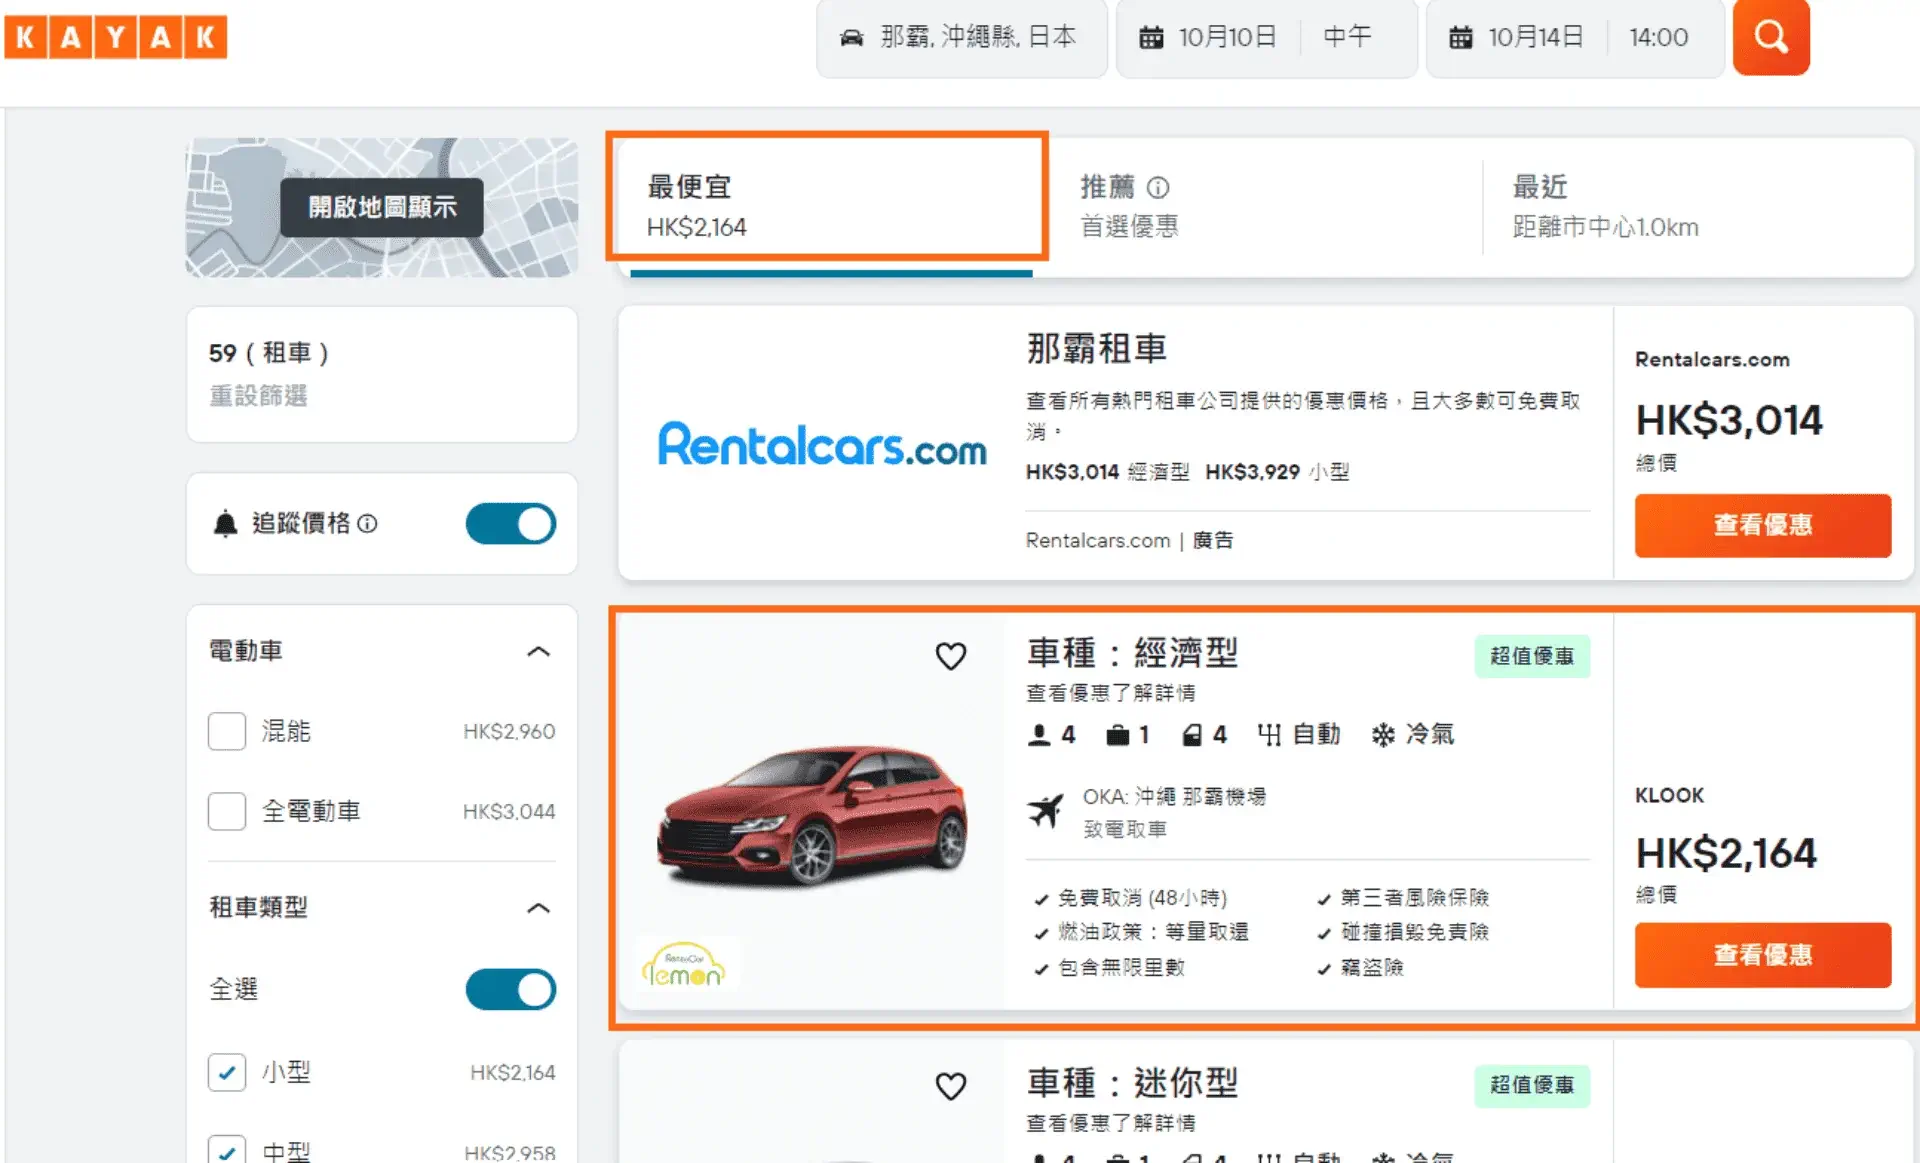Image resolution: width=1920 pixels, height=1163 pixels.
Task: Click the luggage bag icon on 經濟型
Action: [x=1117, y=735]
